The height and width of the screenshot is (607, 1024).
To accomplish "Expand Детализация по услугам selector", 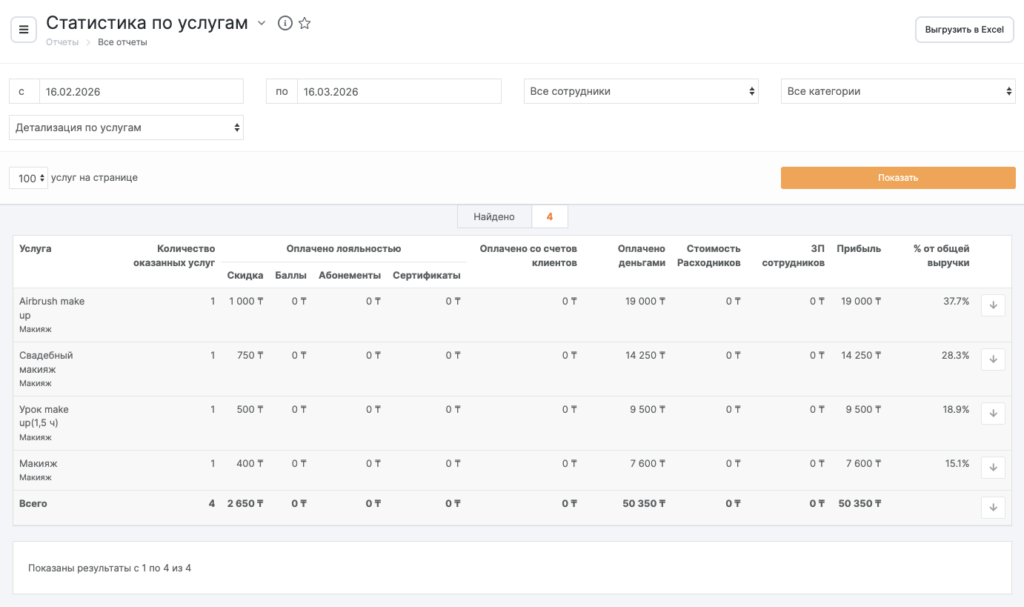I will tap(126, 128).
